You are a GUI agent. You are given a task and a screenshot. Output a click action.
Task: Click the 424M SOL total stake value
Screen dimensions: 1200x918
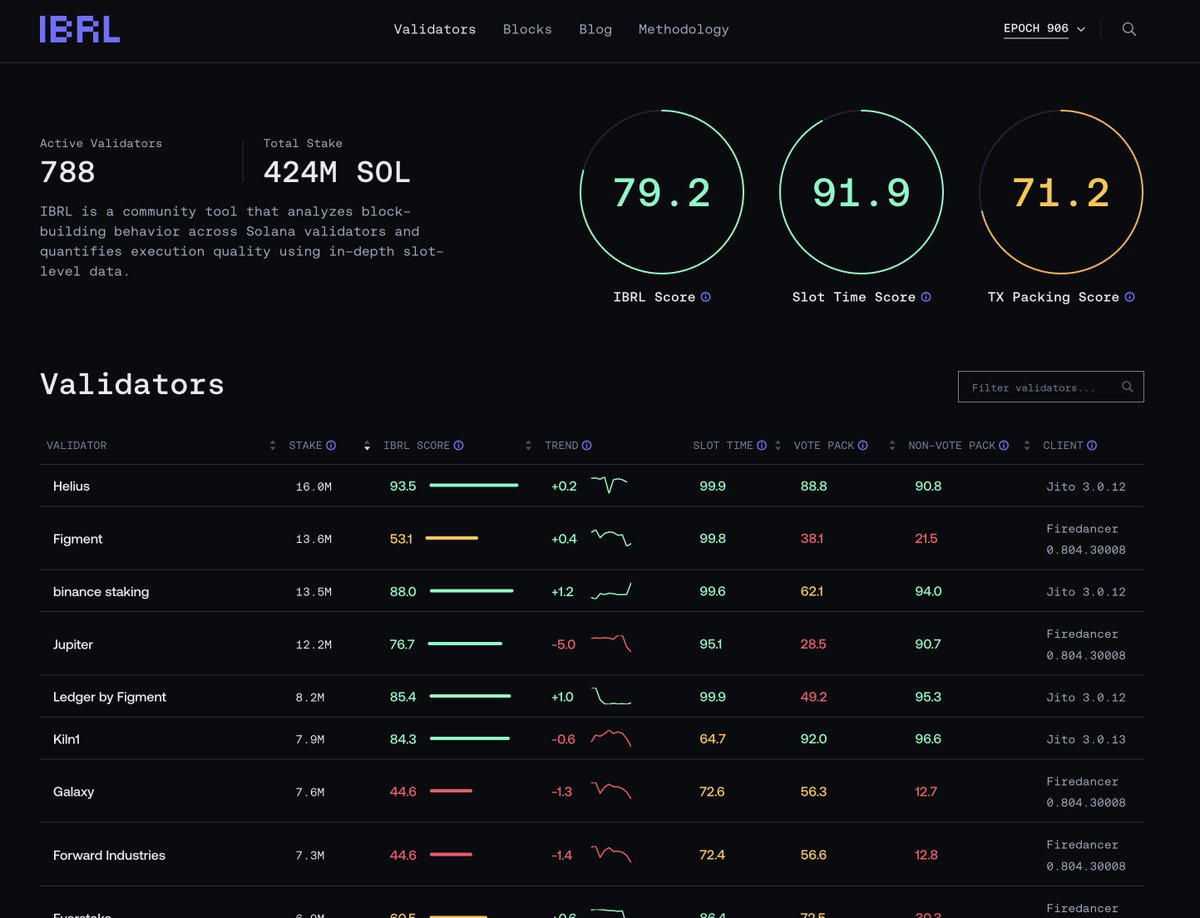(x=337, y=172)
